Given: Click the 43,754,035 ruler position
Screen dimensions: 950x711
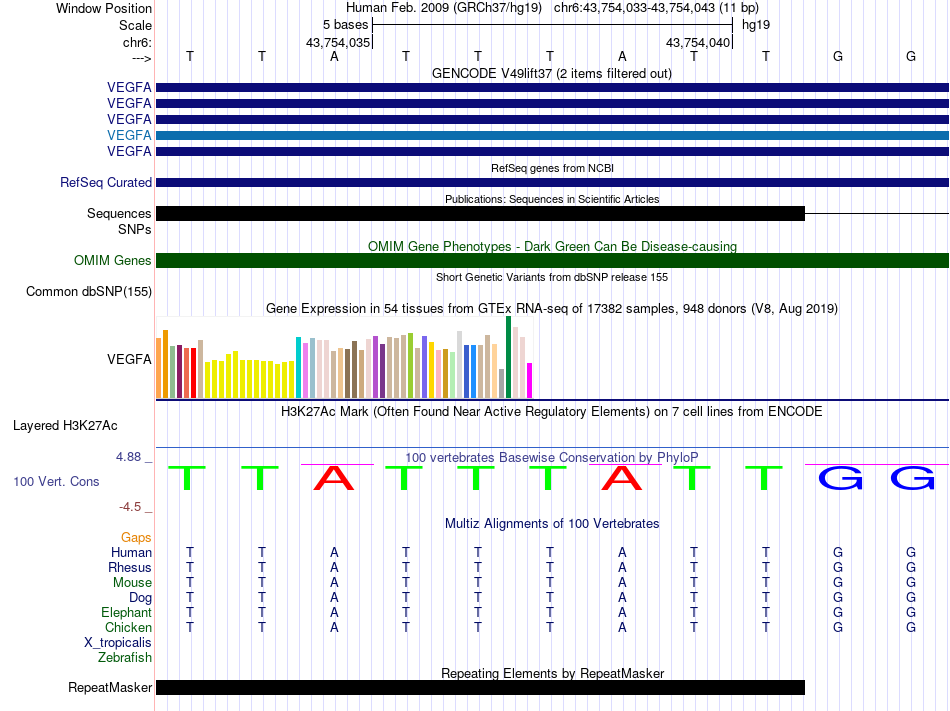Looking at the screenshot, I should tap(337, 42).
